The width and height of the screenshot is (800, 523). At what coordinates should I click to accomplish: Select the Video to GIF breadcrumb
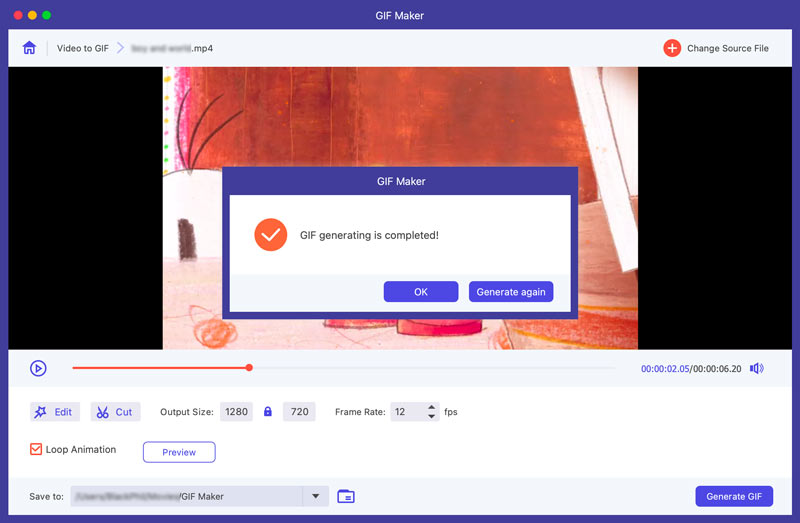(x=82, y=48)
